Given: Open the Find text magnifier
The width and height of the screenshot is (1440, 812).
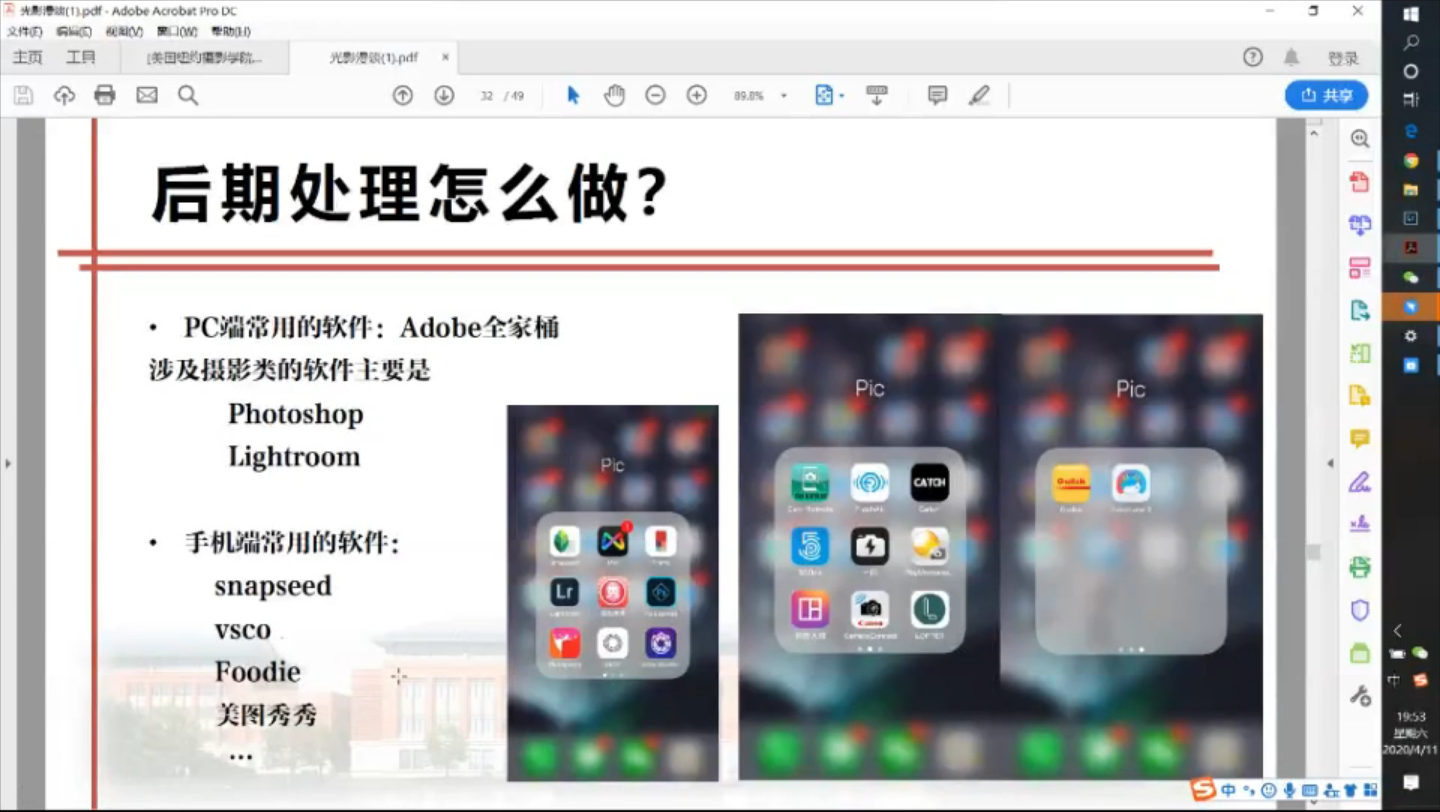Looking at the screenshot, I should coord(188,95).
